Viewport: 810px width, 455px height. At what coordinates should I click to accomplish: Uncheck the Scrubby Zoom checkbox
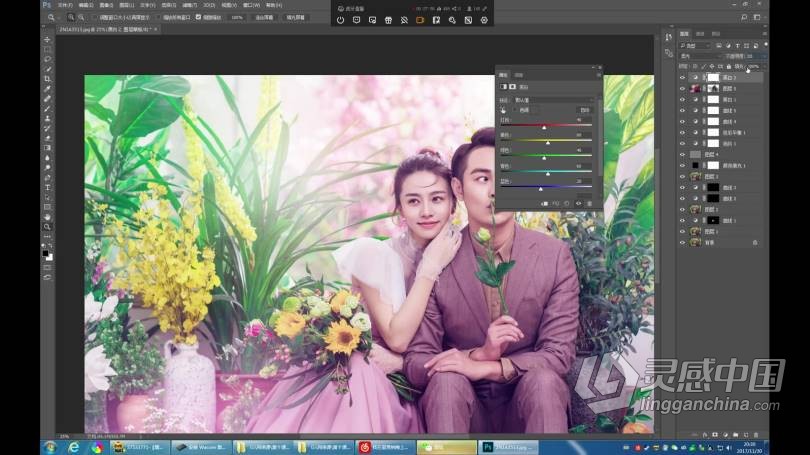(198, 17)
